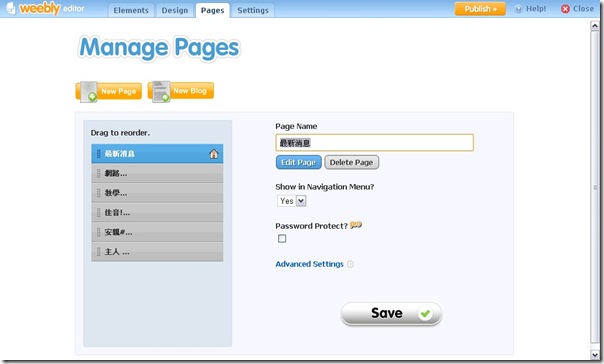The width and height of the screenshot is (604, 364).
Task: Switch to the Design tab
Action: [x=174, y=10]
